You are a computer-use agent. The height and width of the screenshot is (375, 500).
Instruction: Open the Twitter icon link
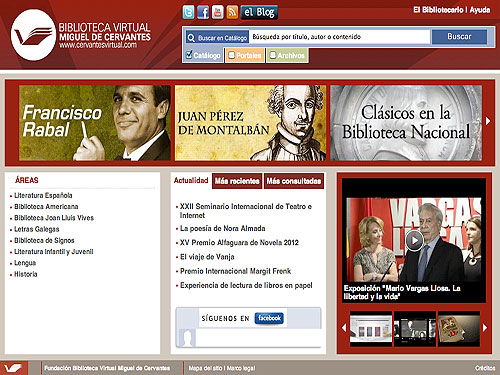coord(188,13)
